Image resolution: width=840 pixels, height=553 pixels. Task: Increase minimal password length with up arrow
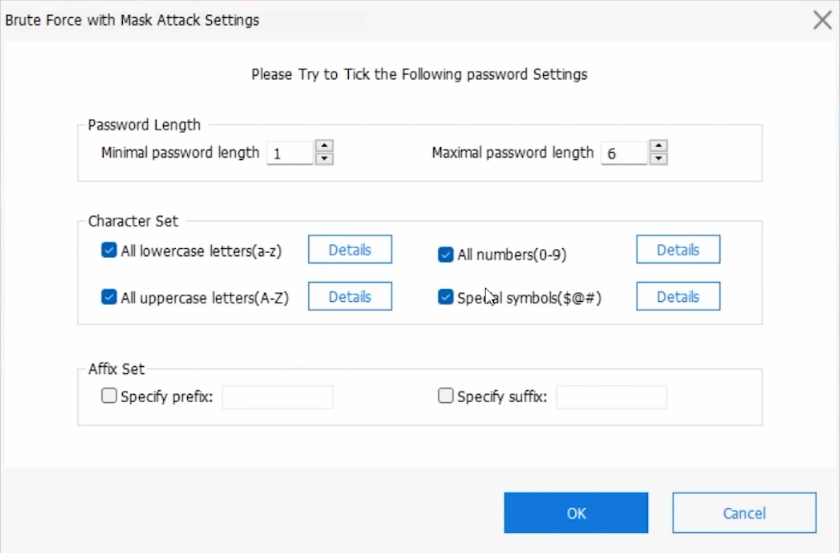pos(324,146)
